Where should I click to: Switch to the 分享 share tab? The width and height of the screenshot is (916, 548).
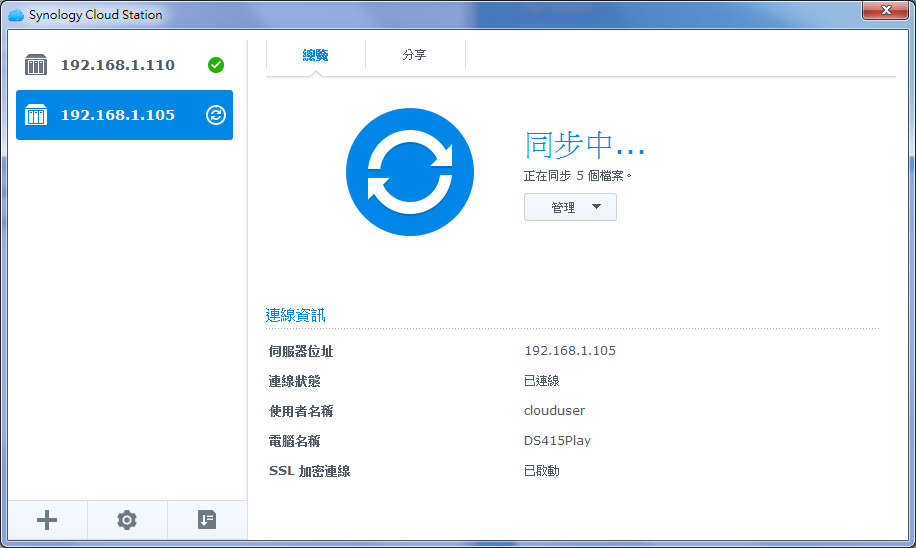415,55
